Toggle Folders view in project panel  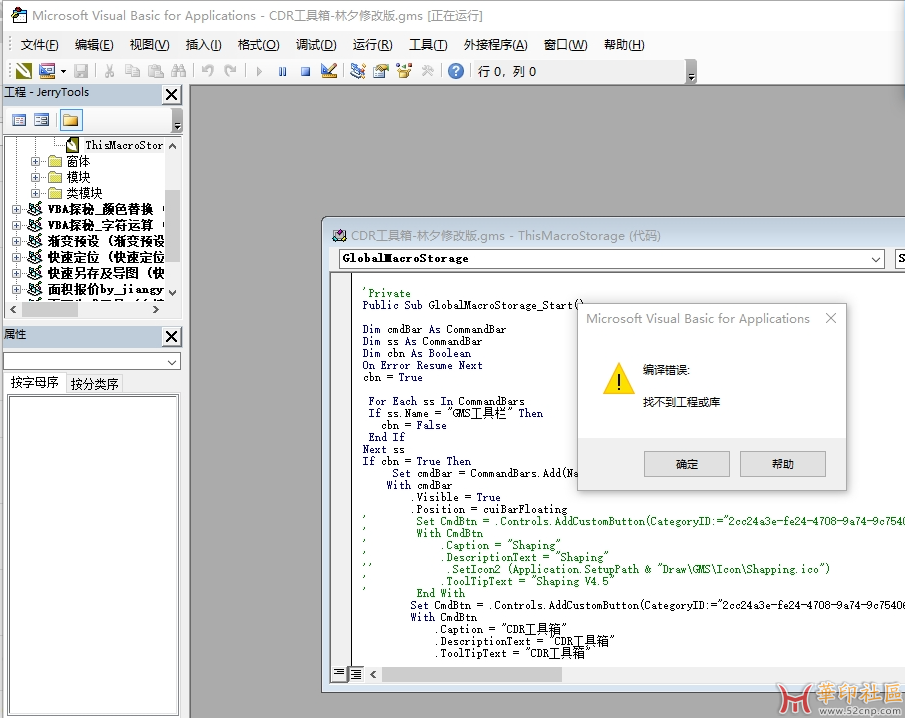point(70,120)
